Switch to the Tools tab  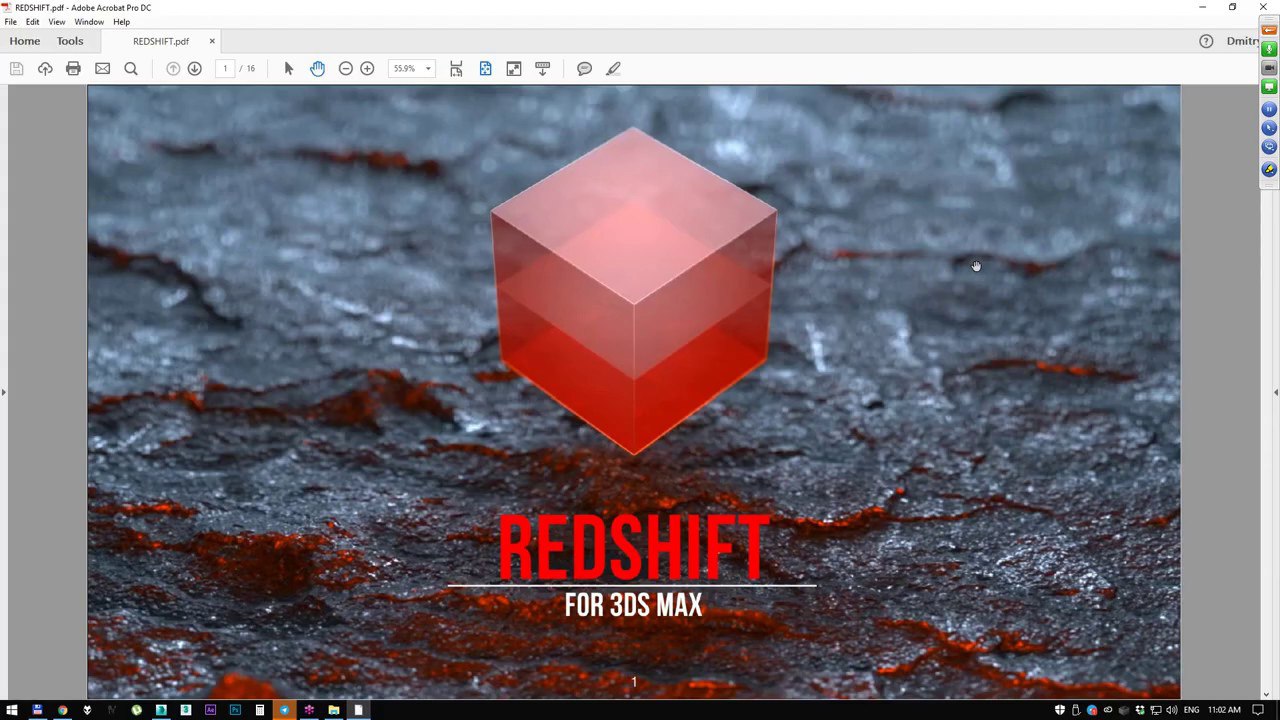pyautogui.click(x=70, y=41)
